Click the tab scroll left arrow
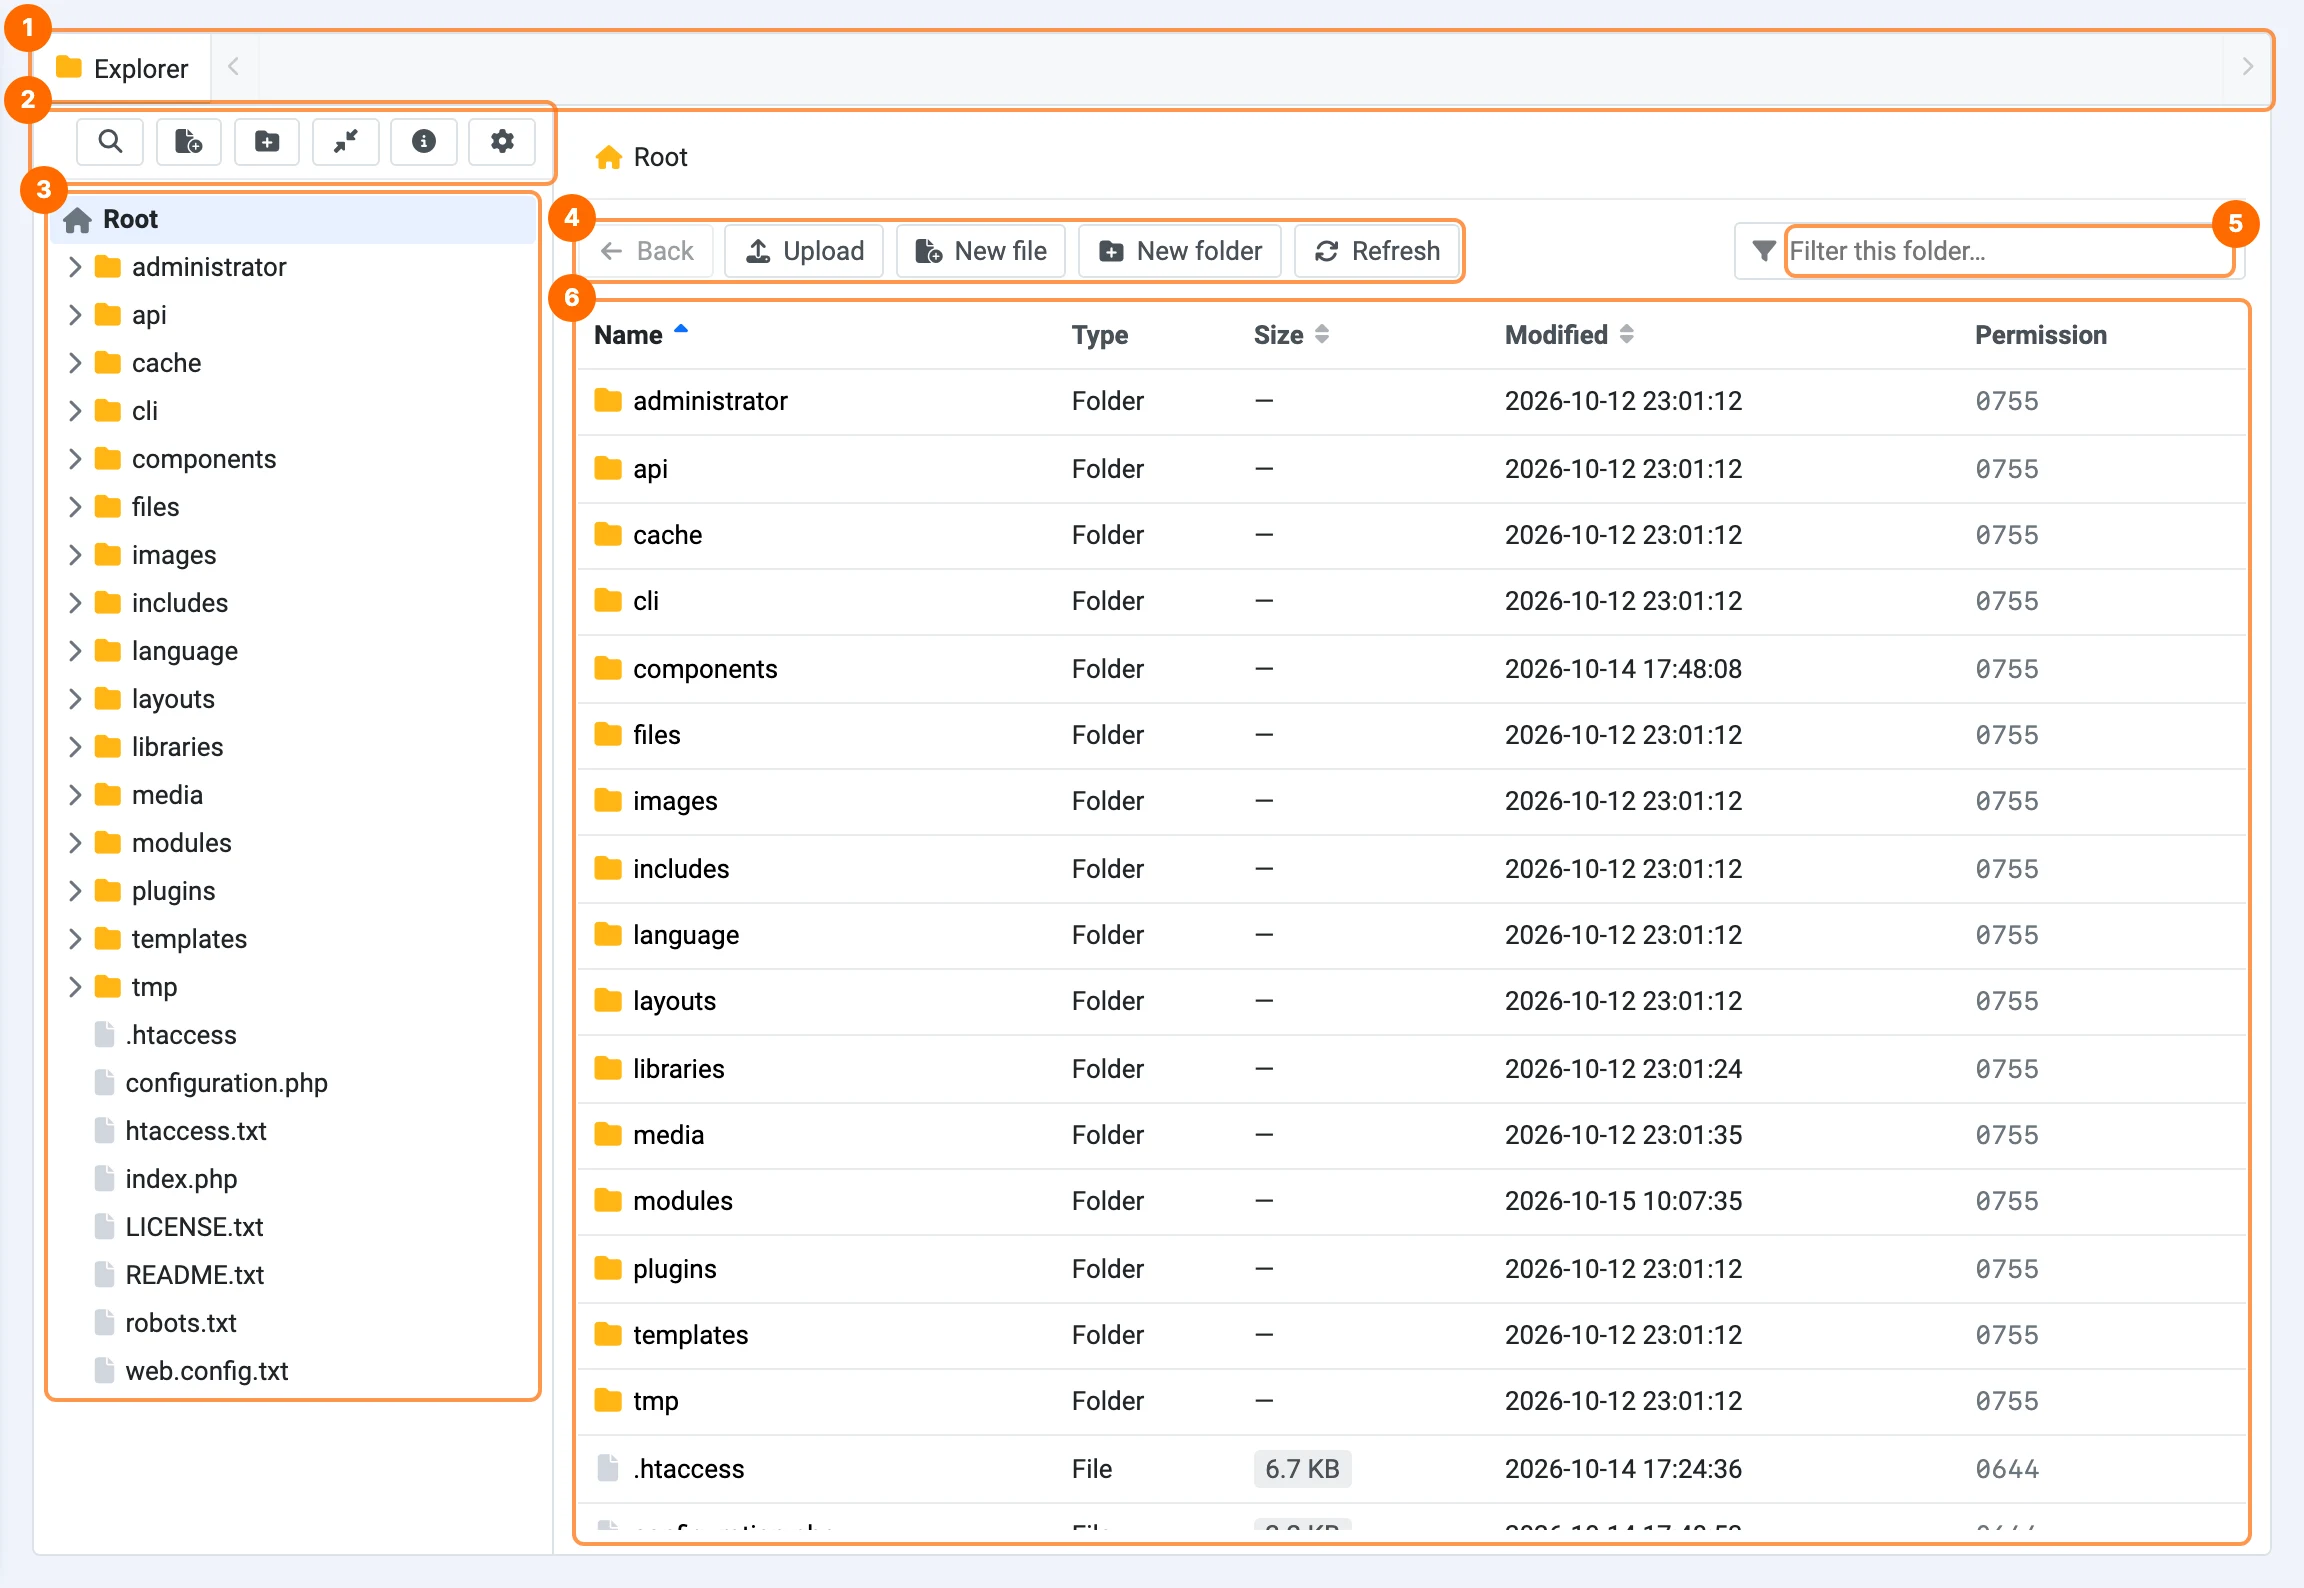The width and height of the screenshot is (2304, 1588). click(x=234, y=67)
